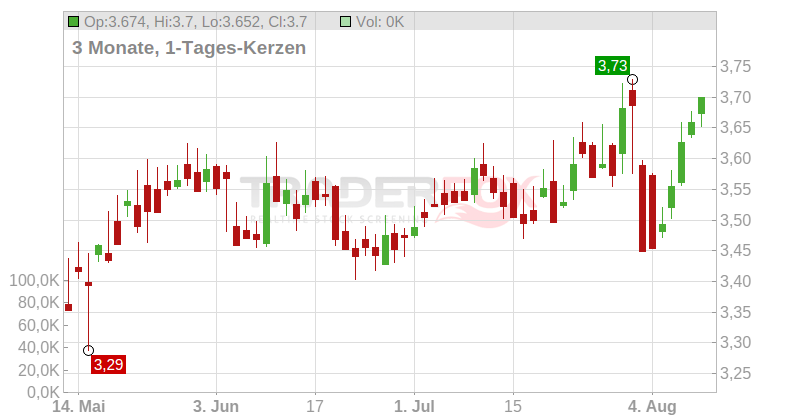Click the 80,0K volume axis label

39,303
